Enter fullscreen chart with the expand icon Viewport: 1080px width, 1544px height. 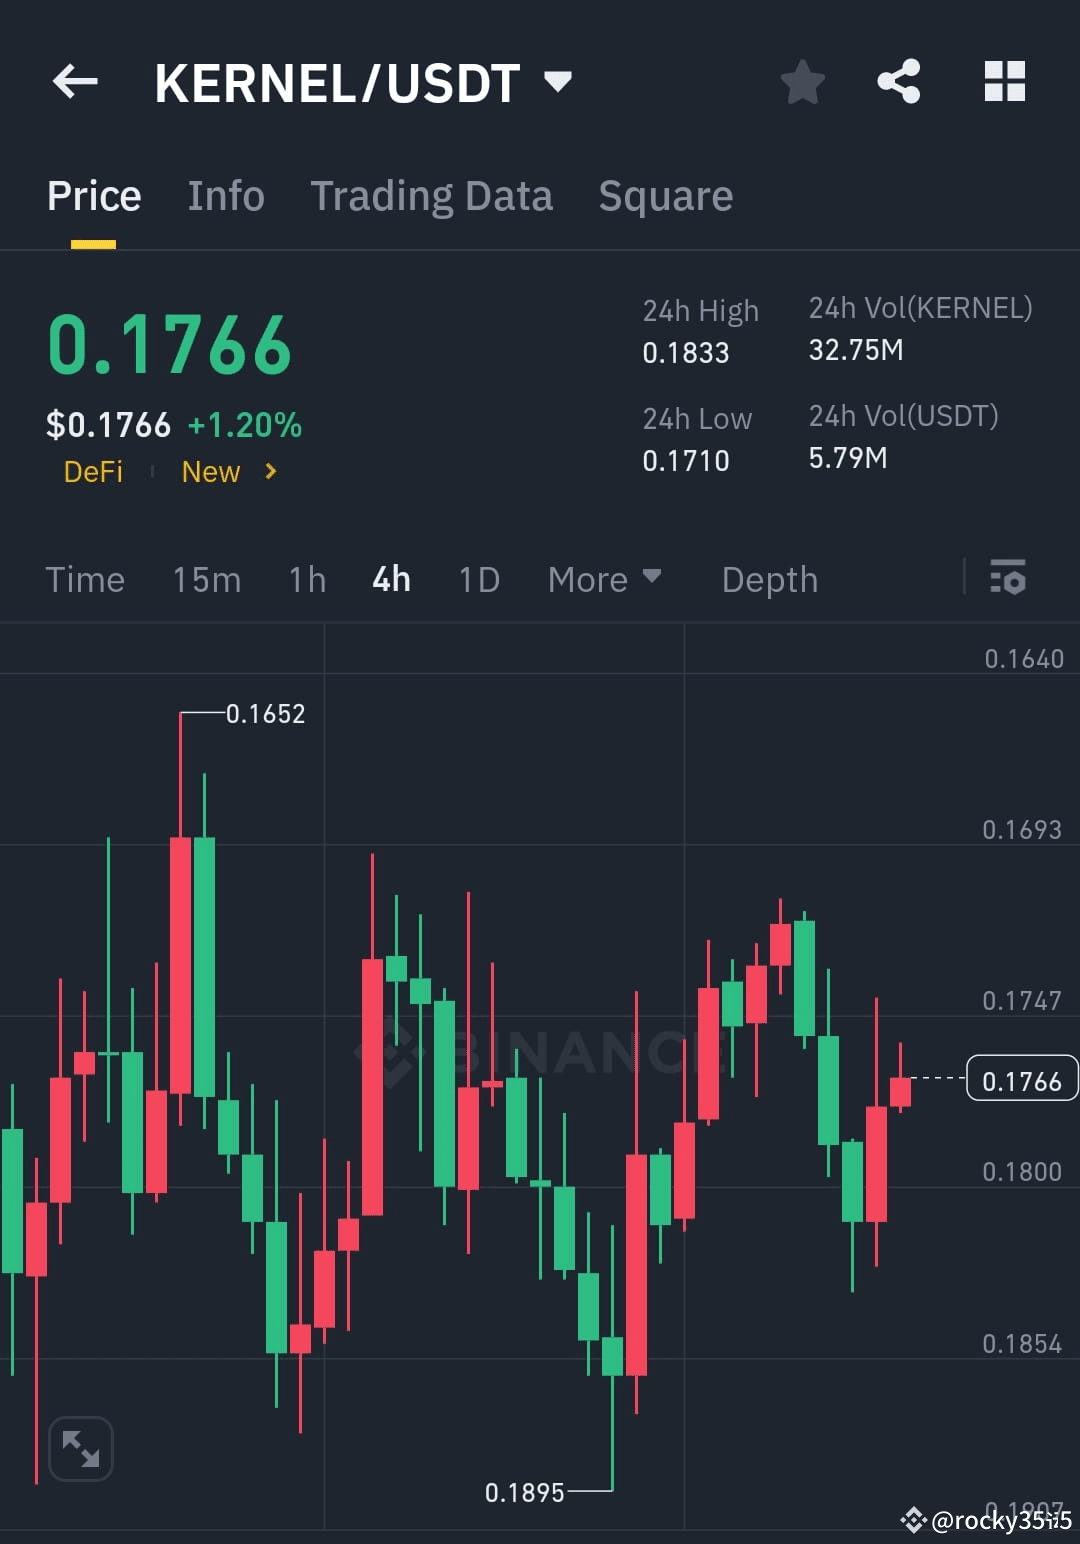click(x=80, y=1447)
